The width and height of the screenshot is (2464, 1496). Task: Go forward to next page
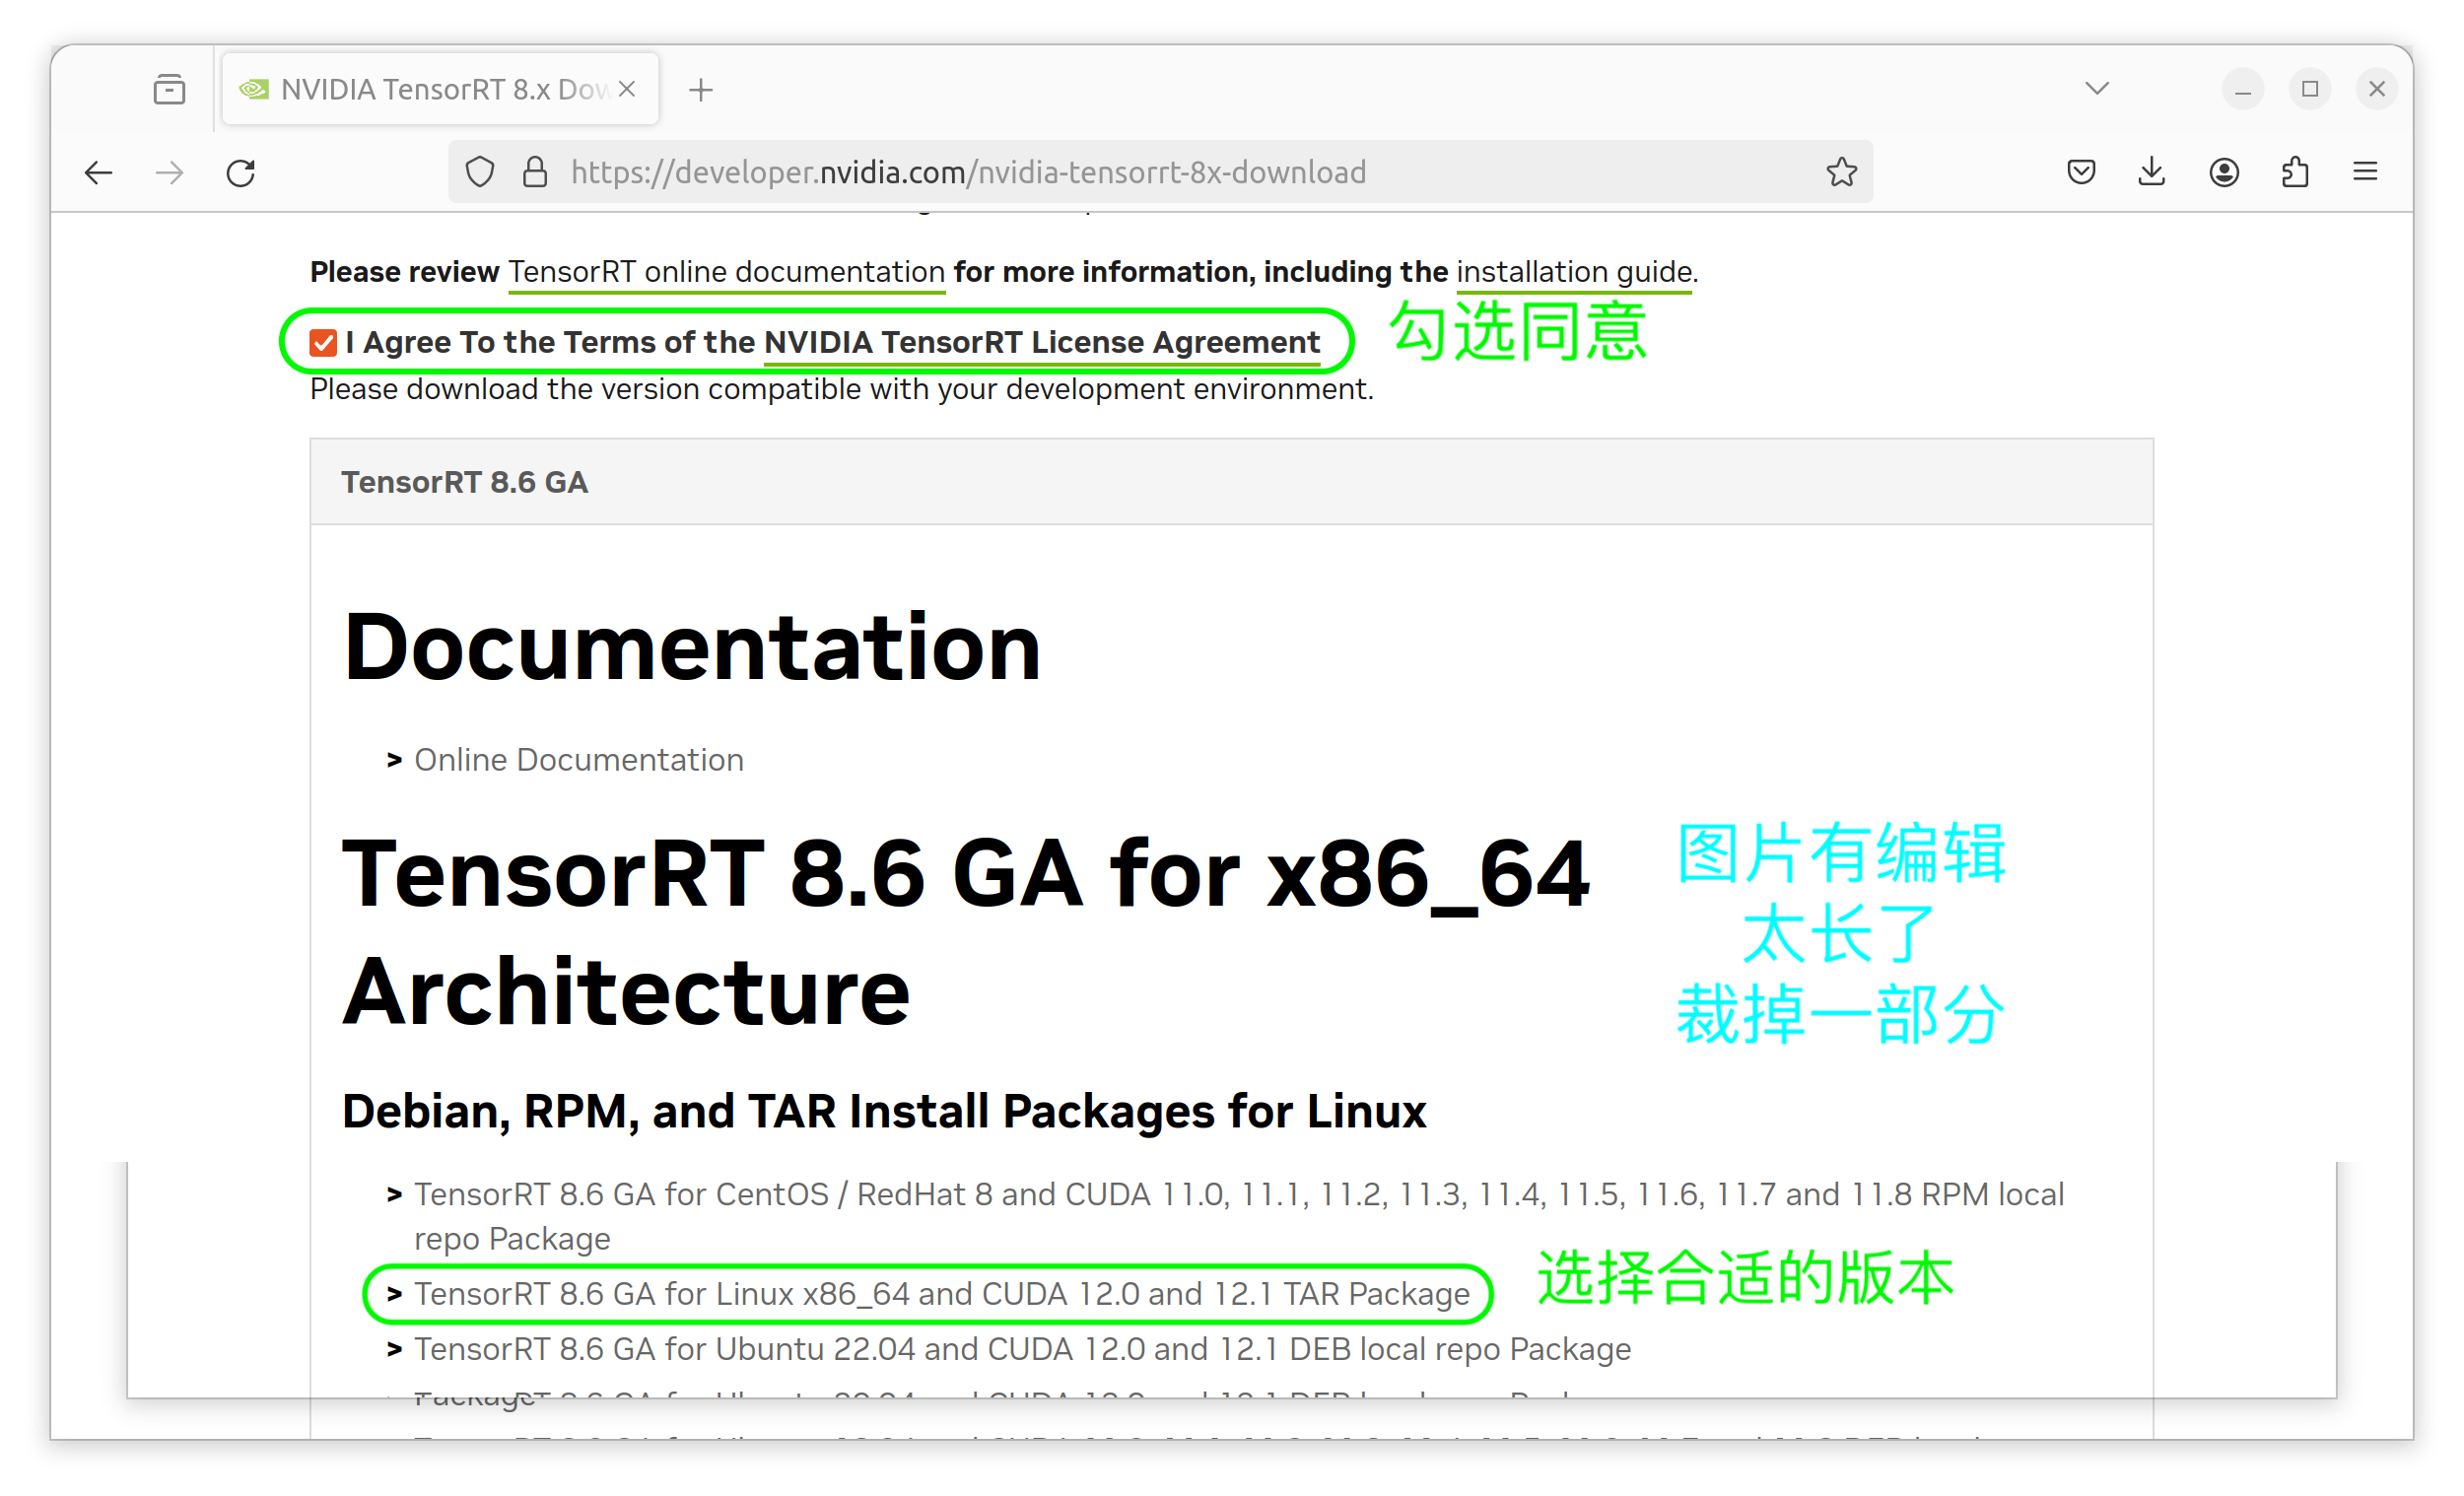170,173
